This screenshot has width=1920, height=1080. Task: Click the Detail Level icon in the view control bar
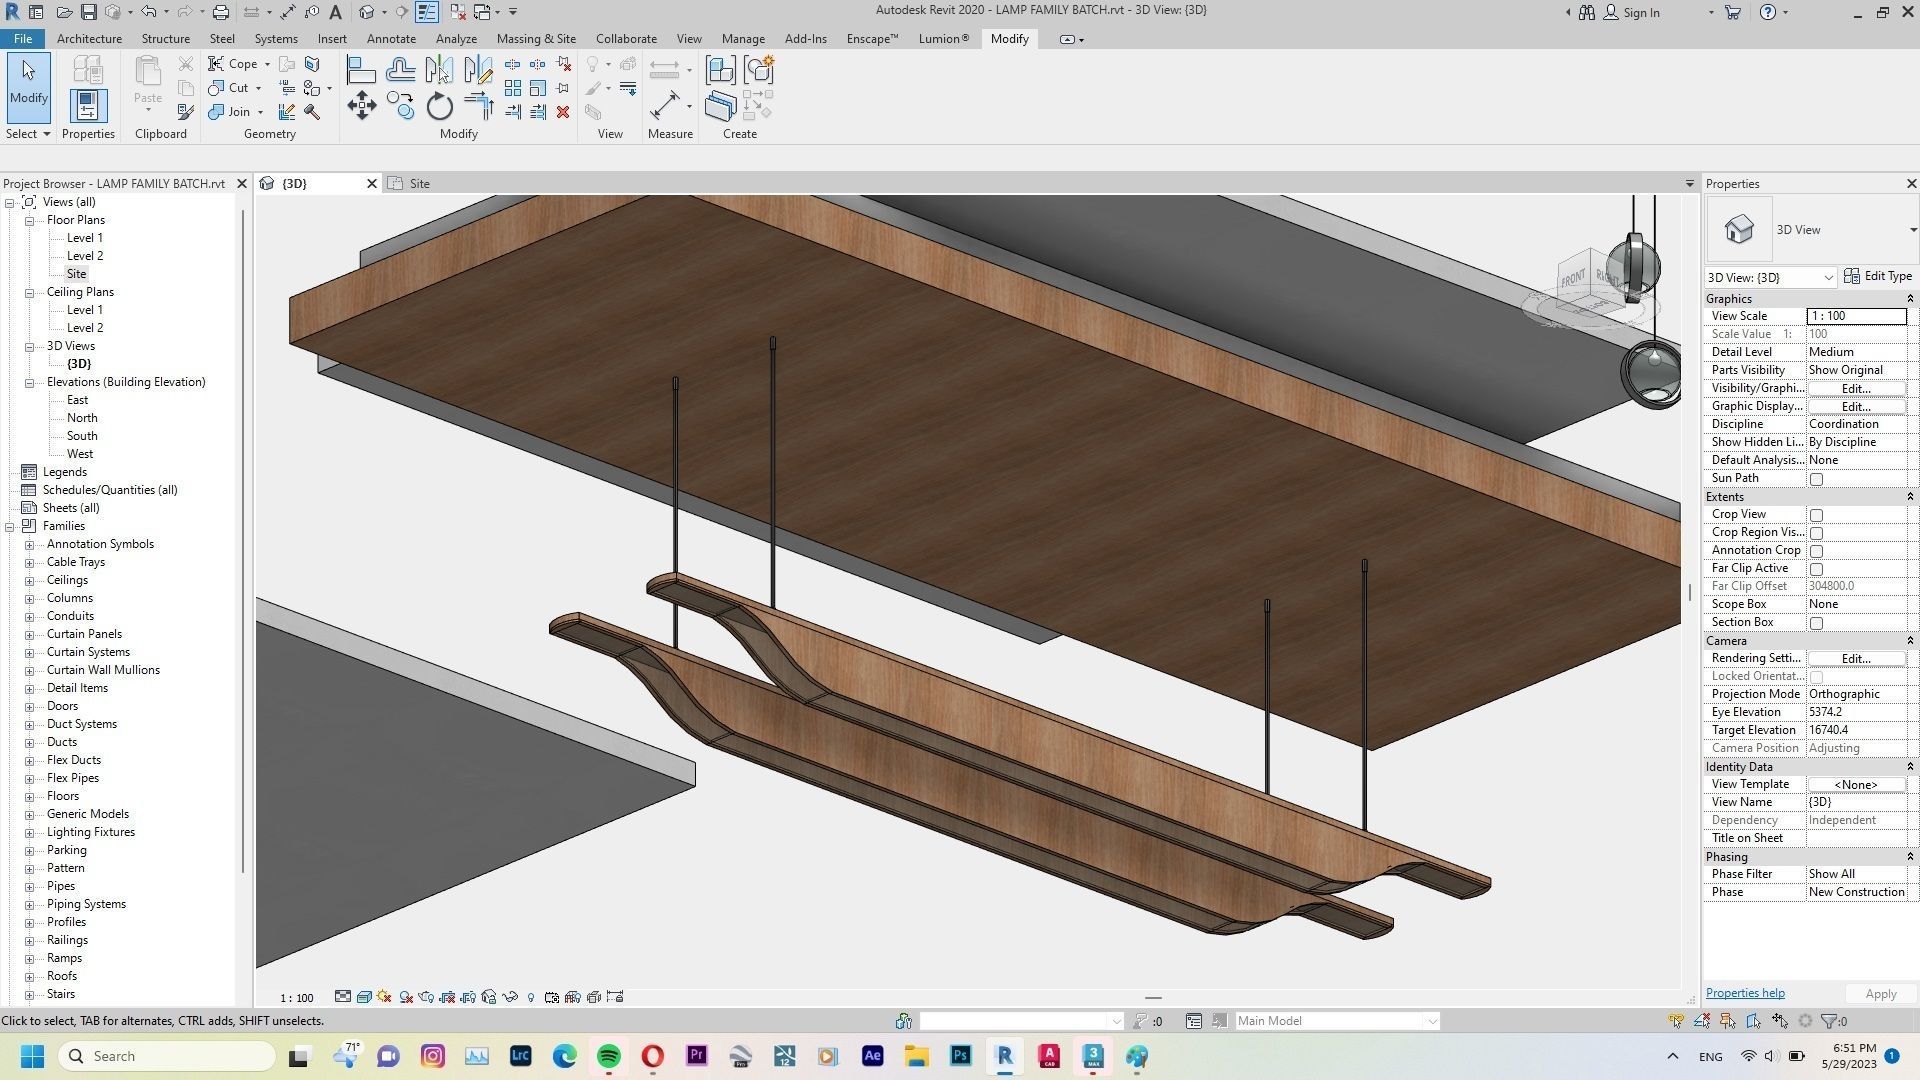coord(343,997)
